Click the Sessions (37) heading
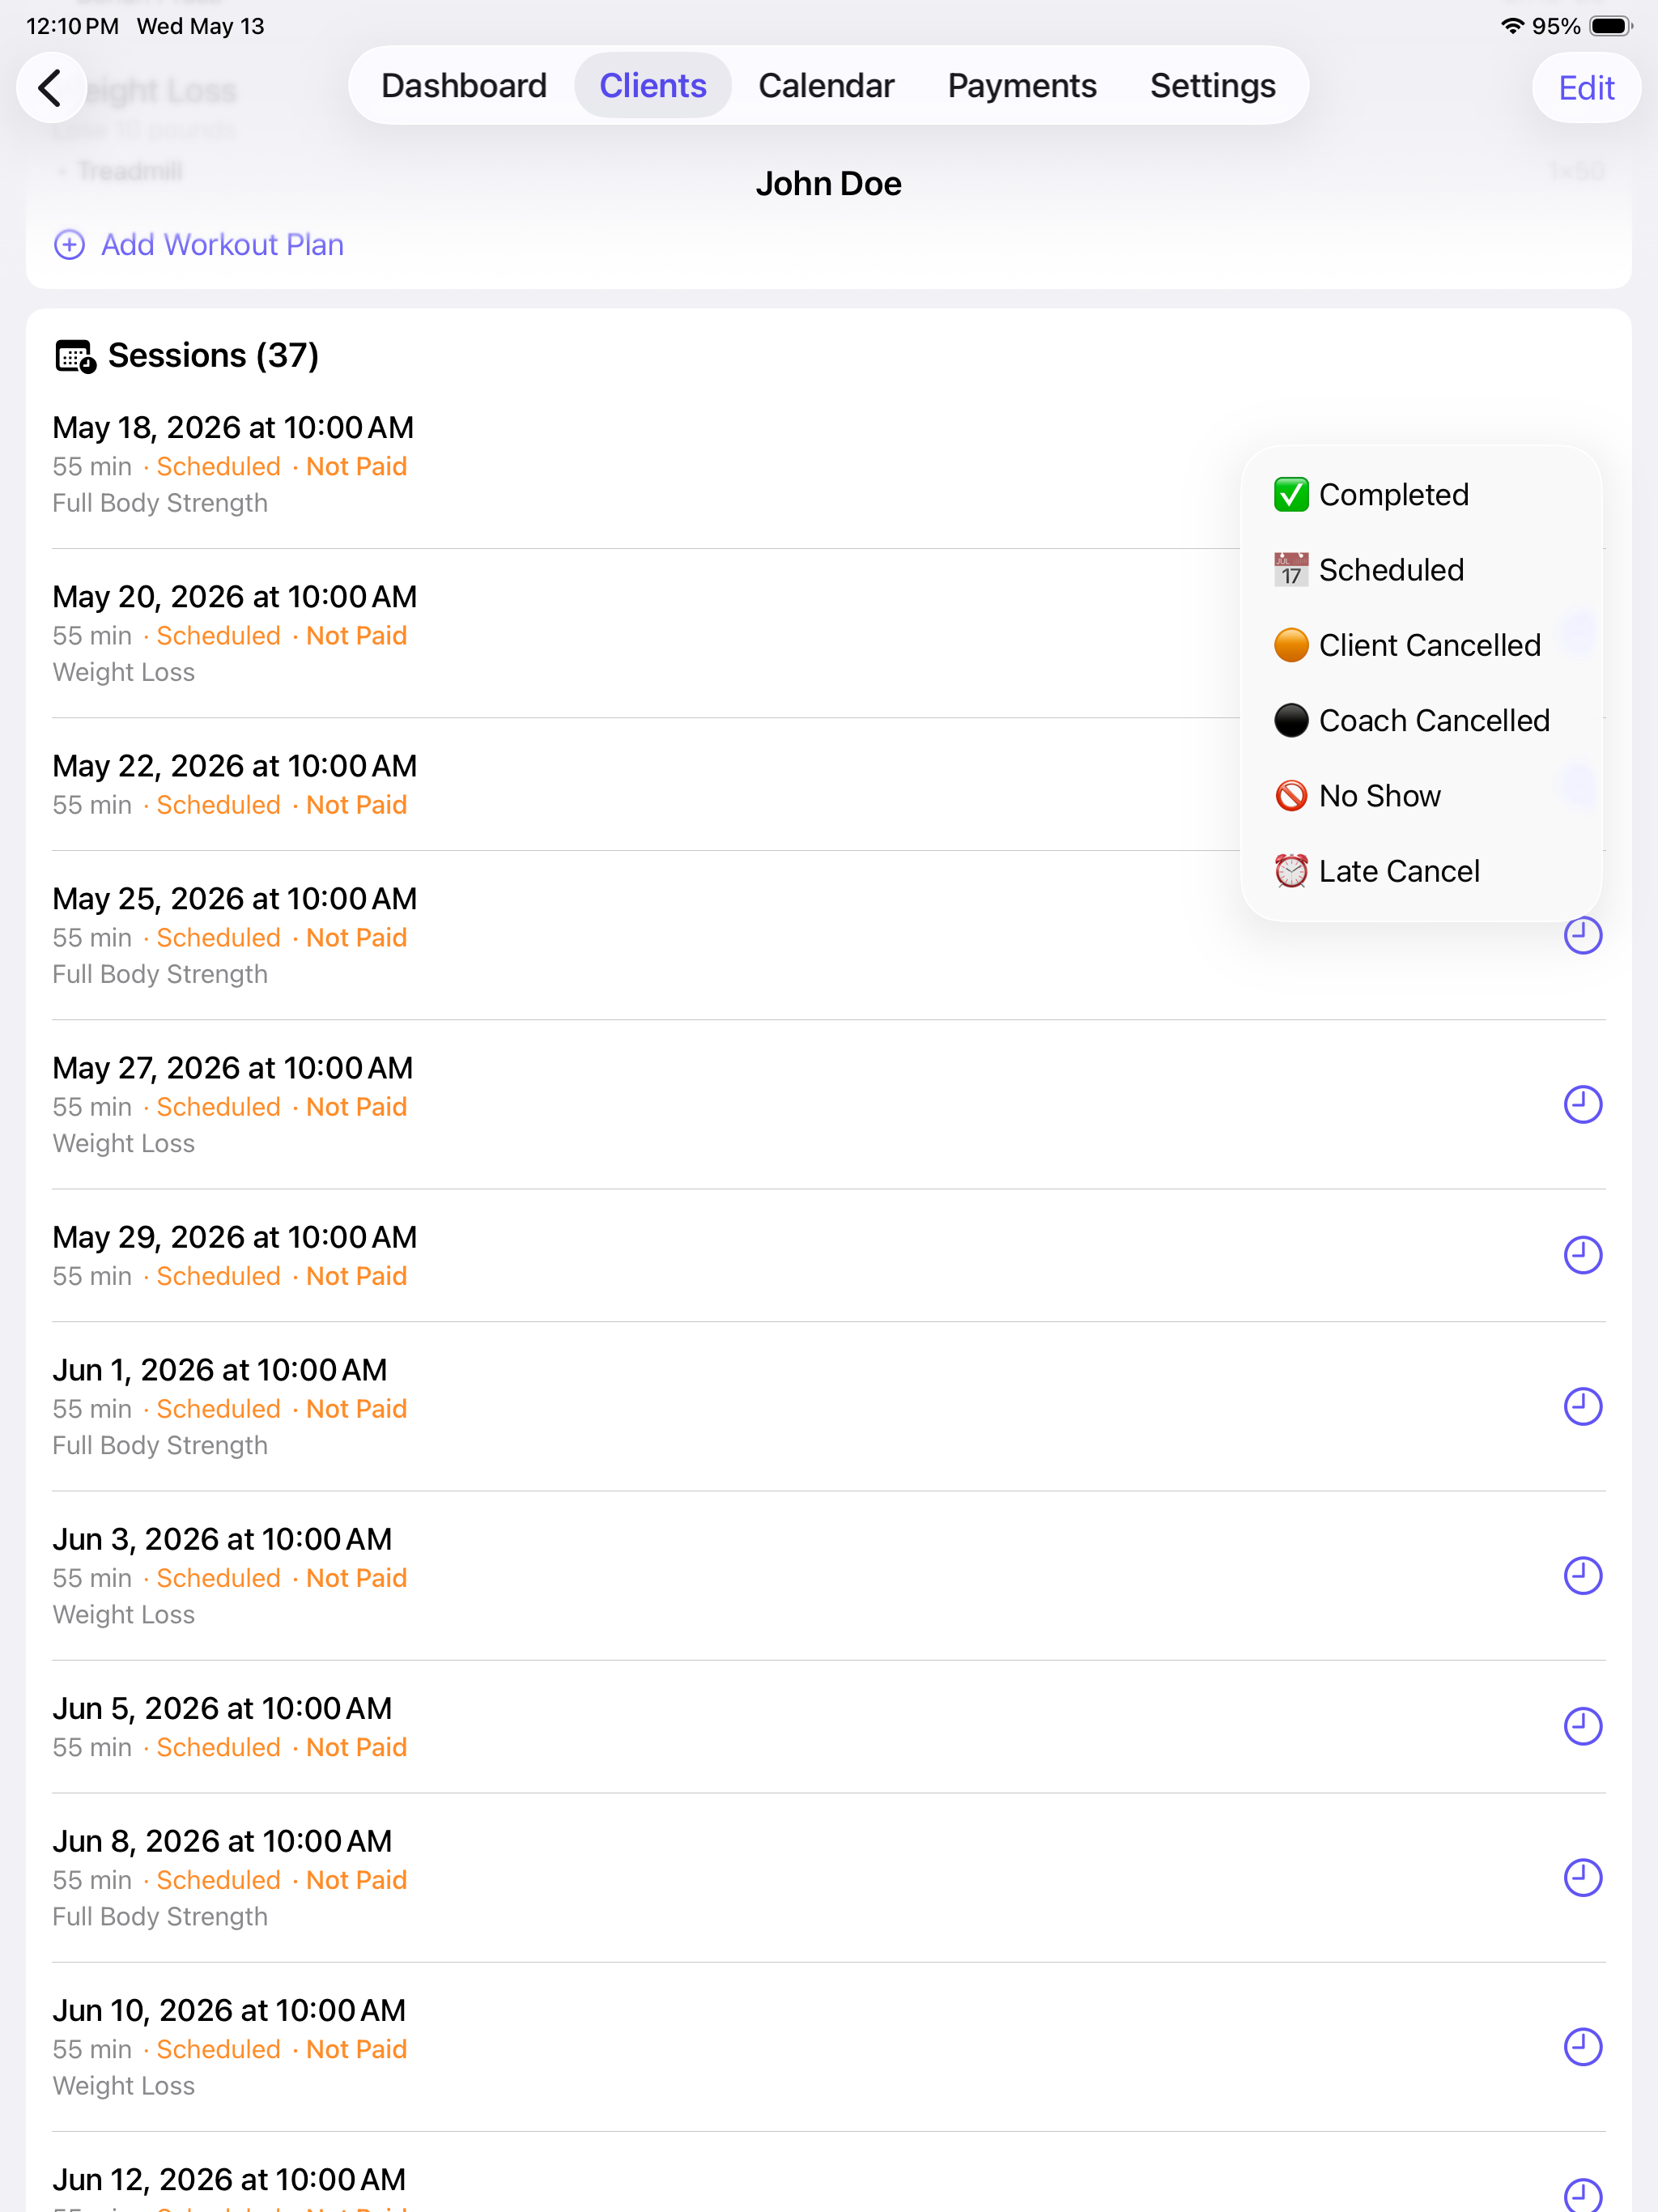This screenshot has width=1658, height=2212. [213, 356]
